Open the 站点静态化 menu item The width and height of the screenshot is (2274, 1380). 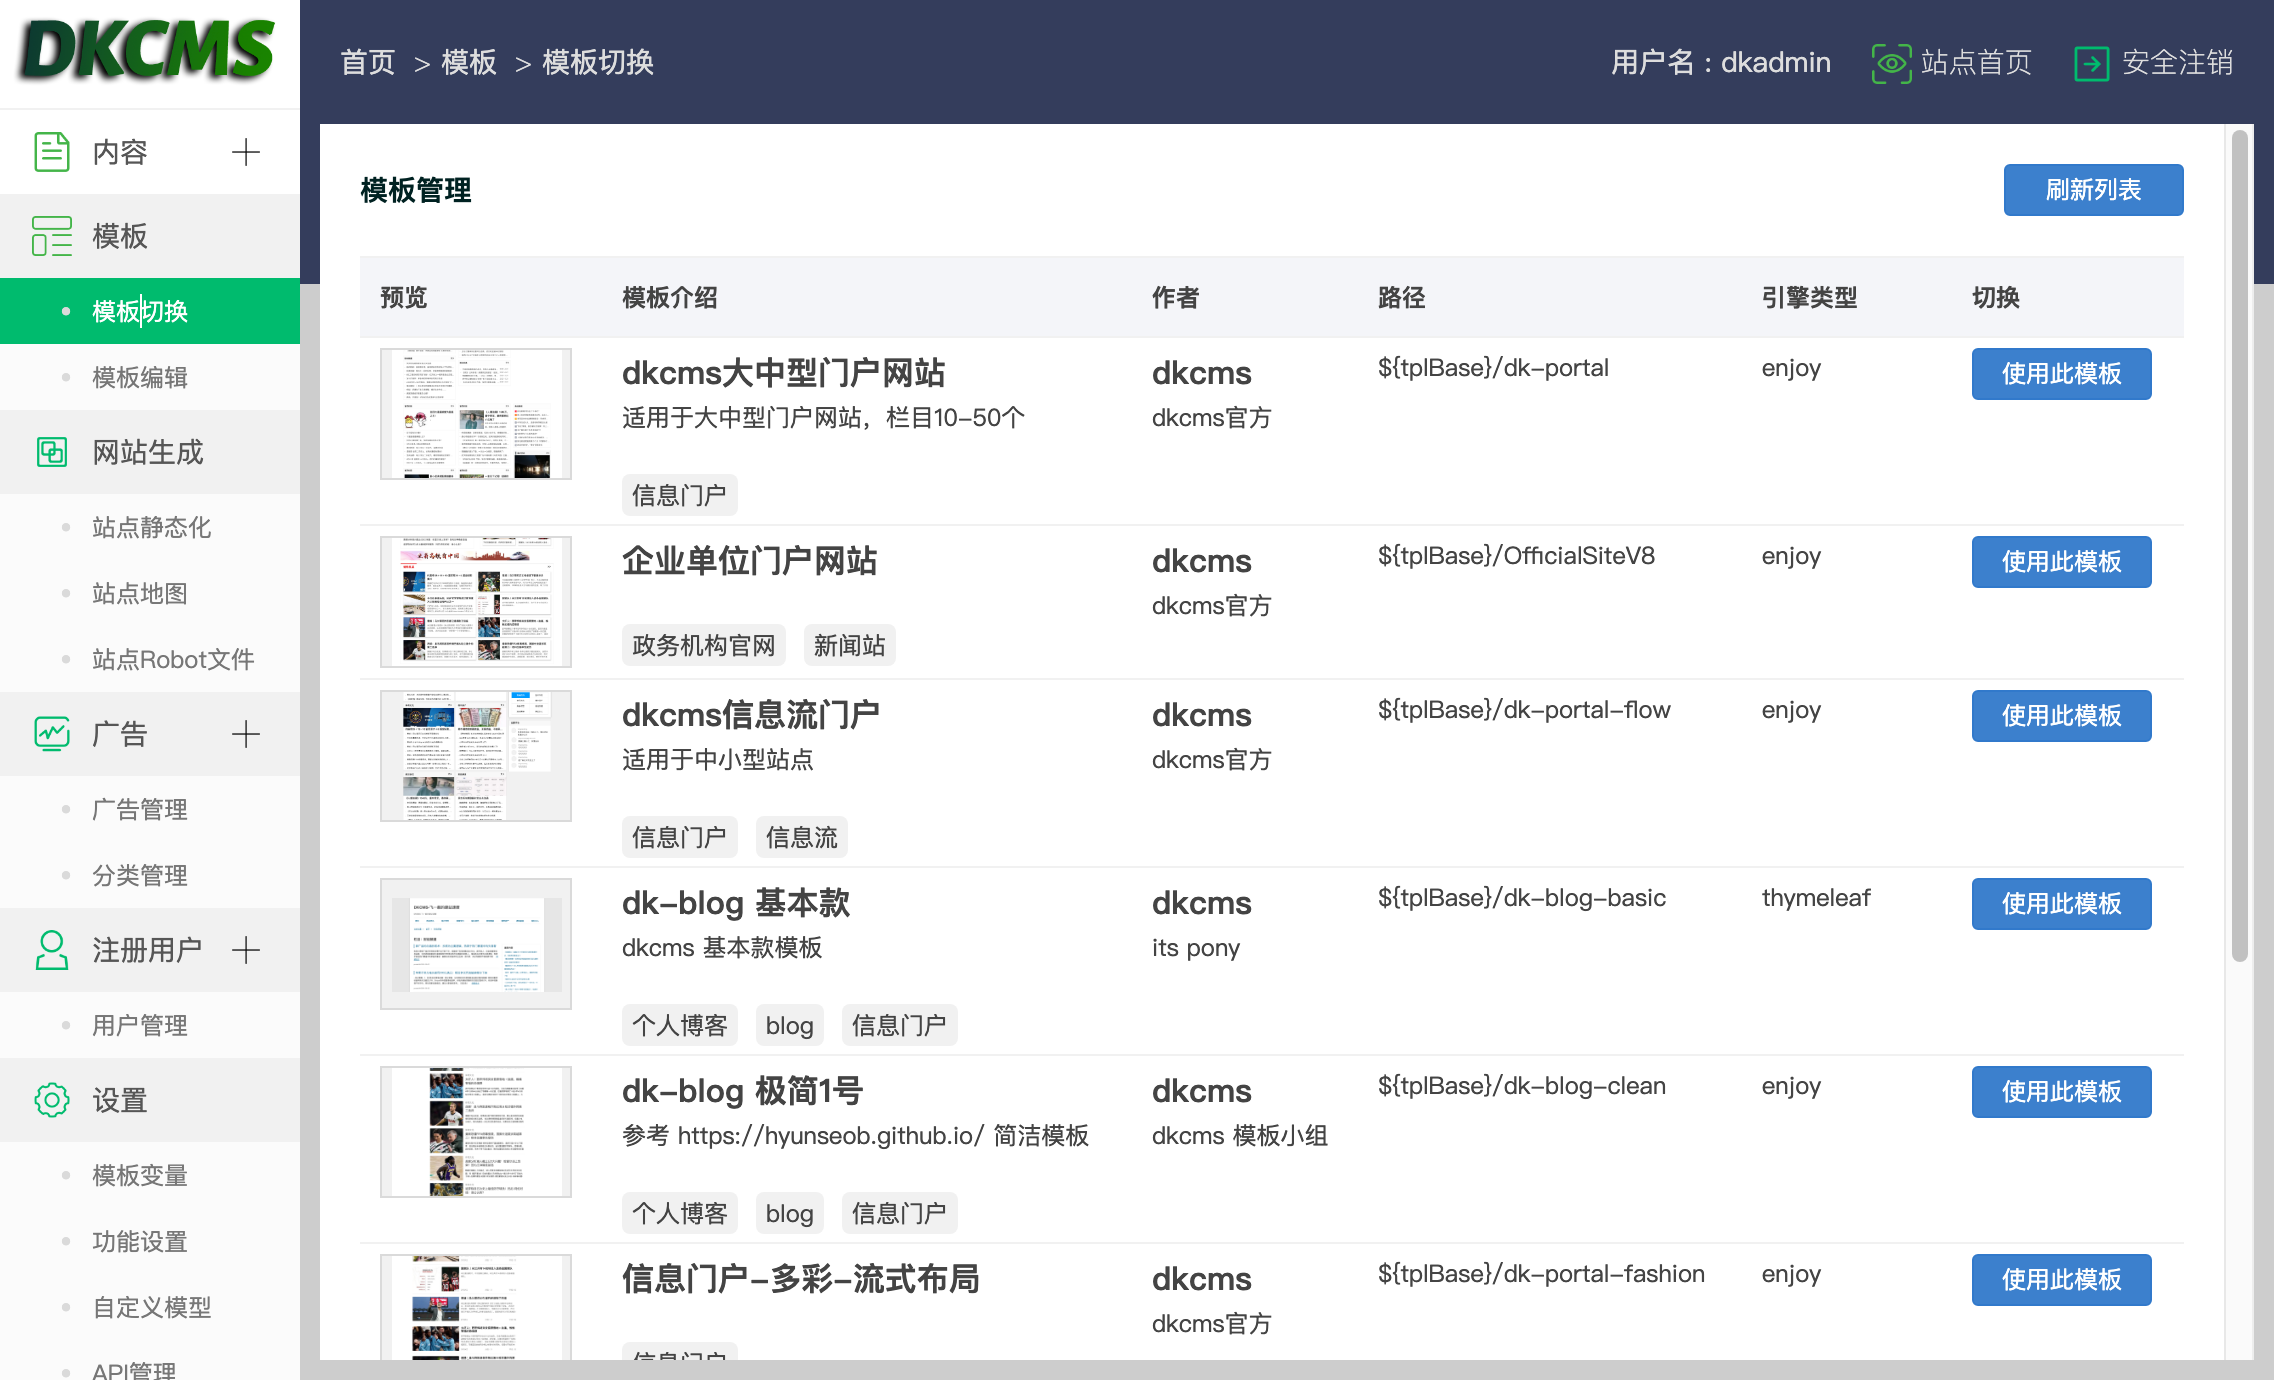pos(150,527)
